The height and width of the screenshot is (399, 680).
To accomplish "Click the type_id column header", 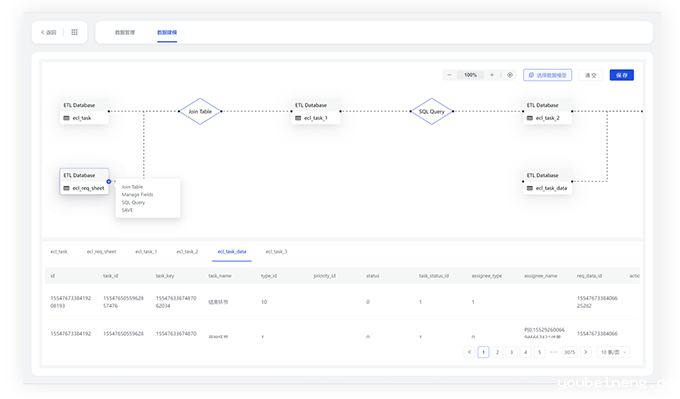I will 269,276.
